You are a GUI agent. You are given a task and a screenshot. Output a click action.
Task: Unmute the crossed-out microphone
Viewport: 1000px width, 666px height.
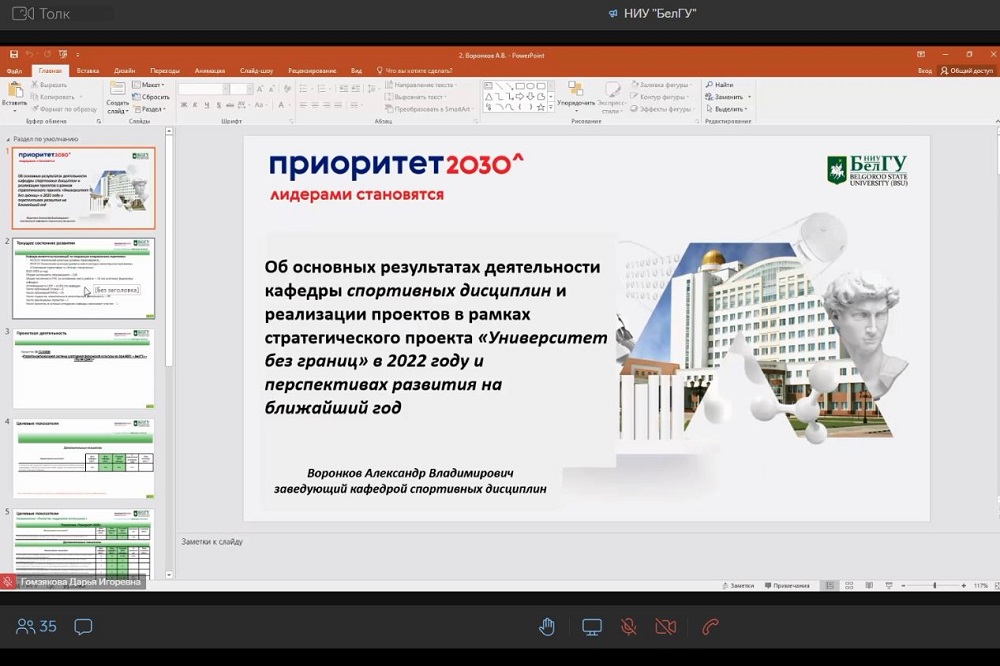(x=629, y=627)
